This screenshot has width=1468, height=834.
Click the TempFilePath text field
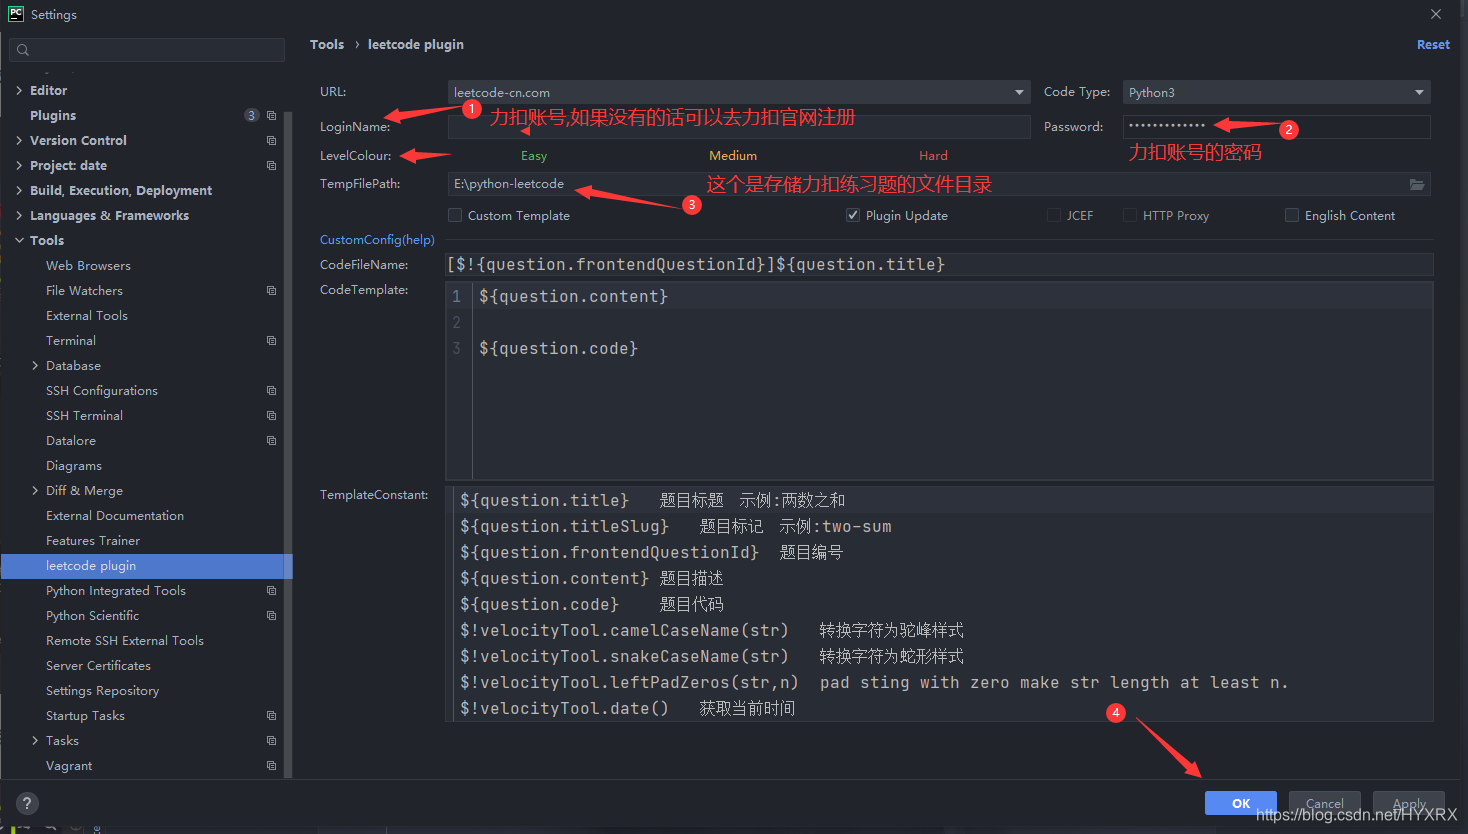pos(925,184)
